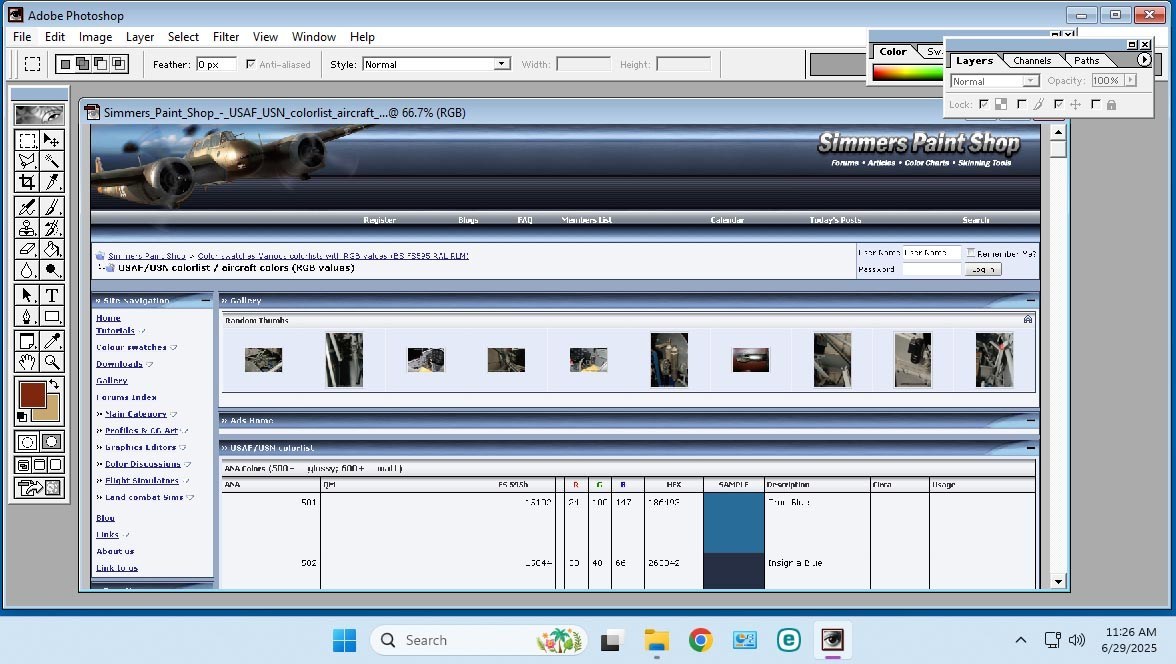Switch to the Paths tab

point(1087,61)
